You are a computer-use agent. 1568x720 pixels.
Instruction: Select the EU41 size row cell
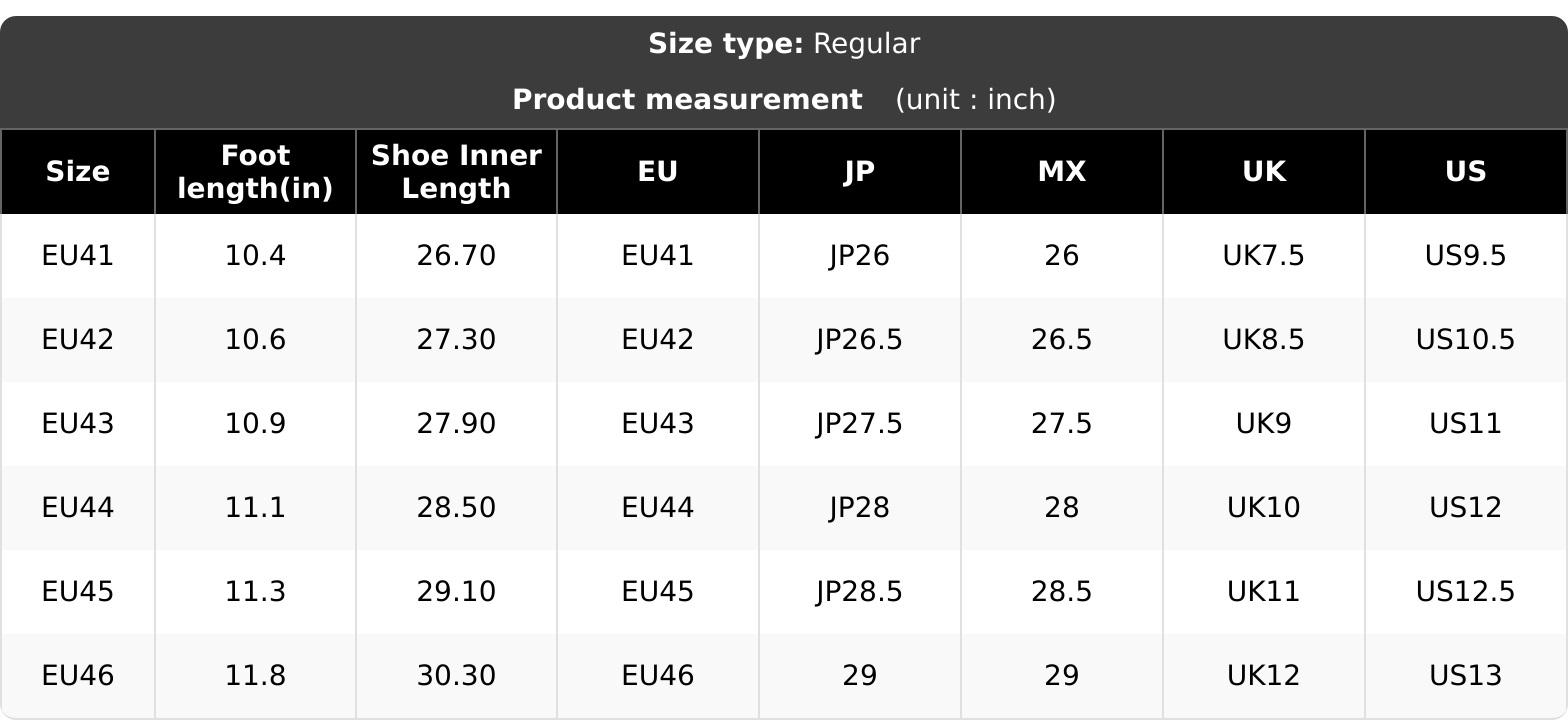tap(78, 256)
